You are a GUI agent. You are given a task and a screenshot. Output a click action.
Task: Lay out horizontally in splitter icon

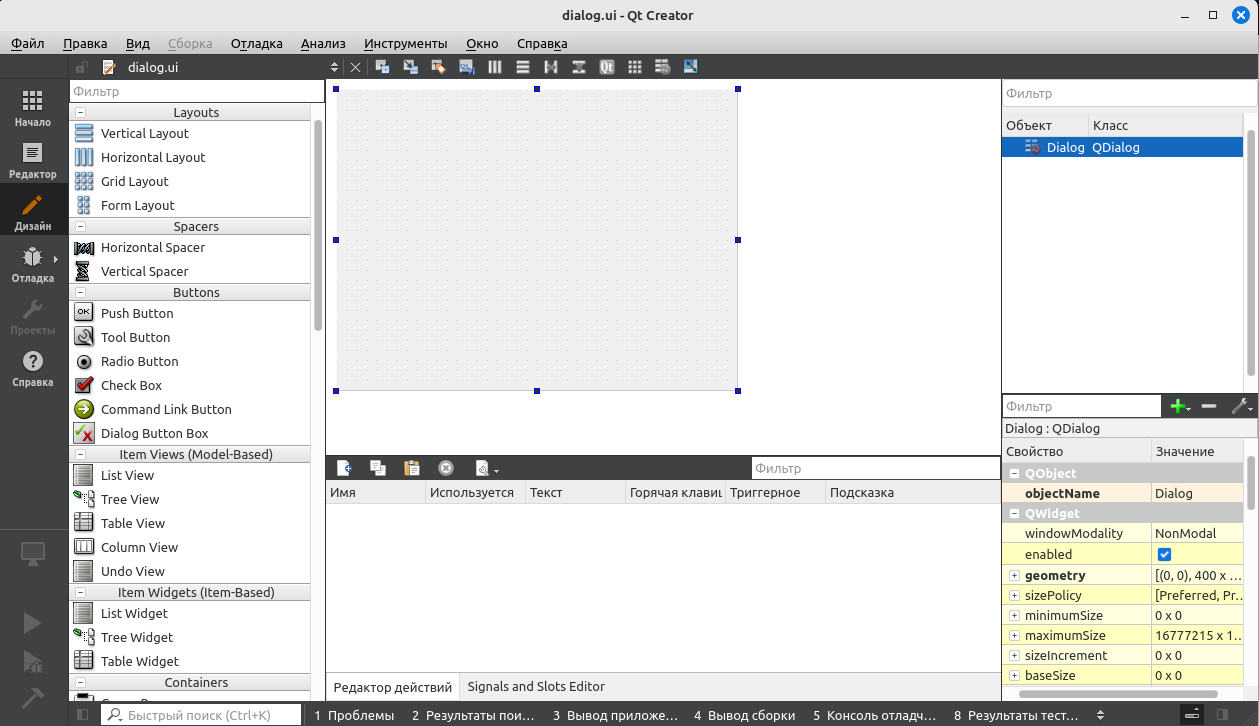(550, 67)
